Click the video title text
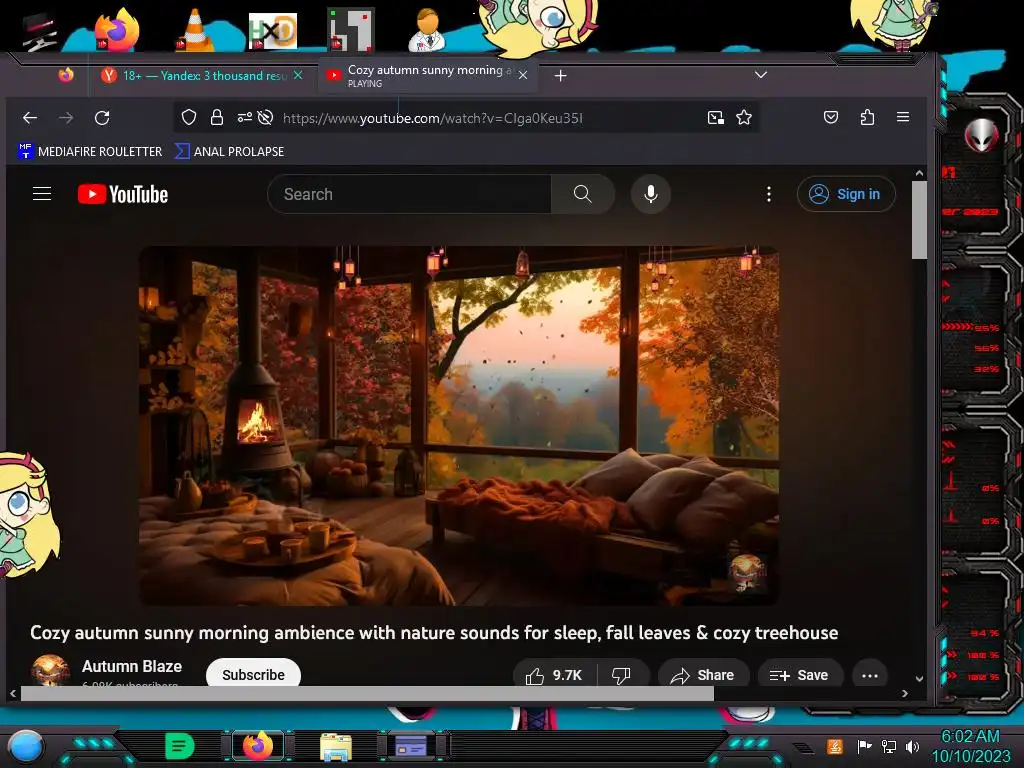1024x768 pixels. 434,633
